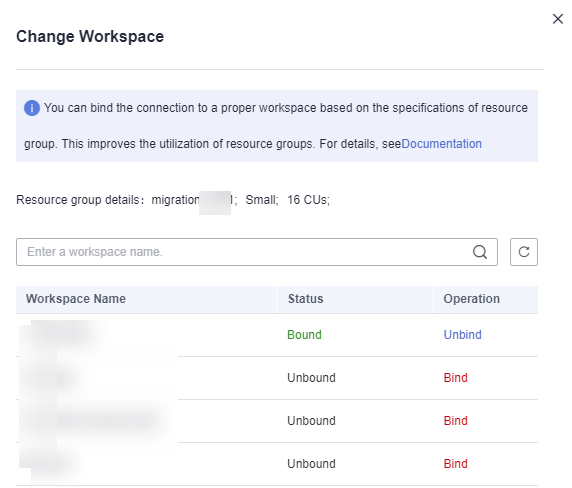Image resolution: width=572 pixels, height=488 pixels.
Task: Click the blue info icon
Action: click(x=32, y=108)
